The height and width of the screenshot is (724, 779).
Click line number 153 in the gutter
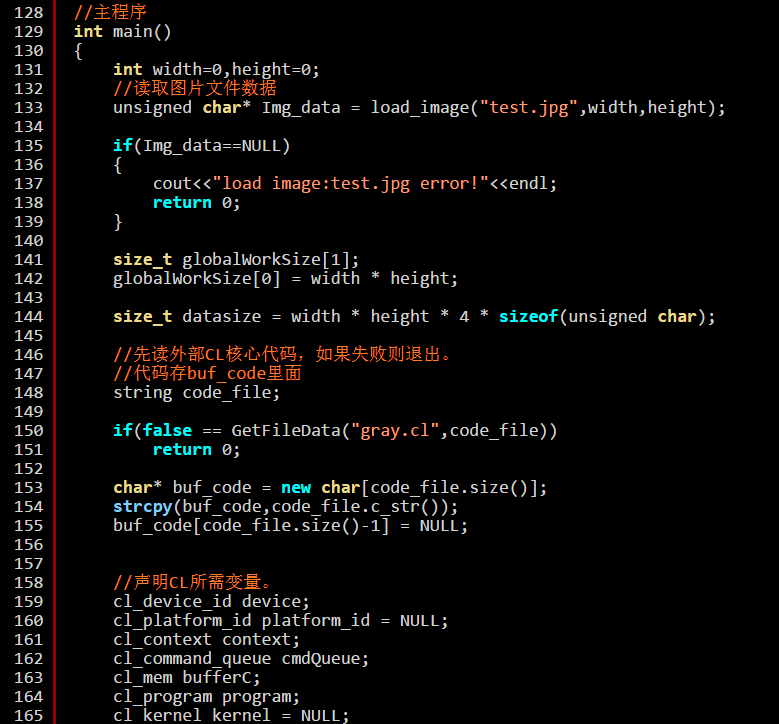pos(28,487)
